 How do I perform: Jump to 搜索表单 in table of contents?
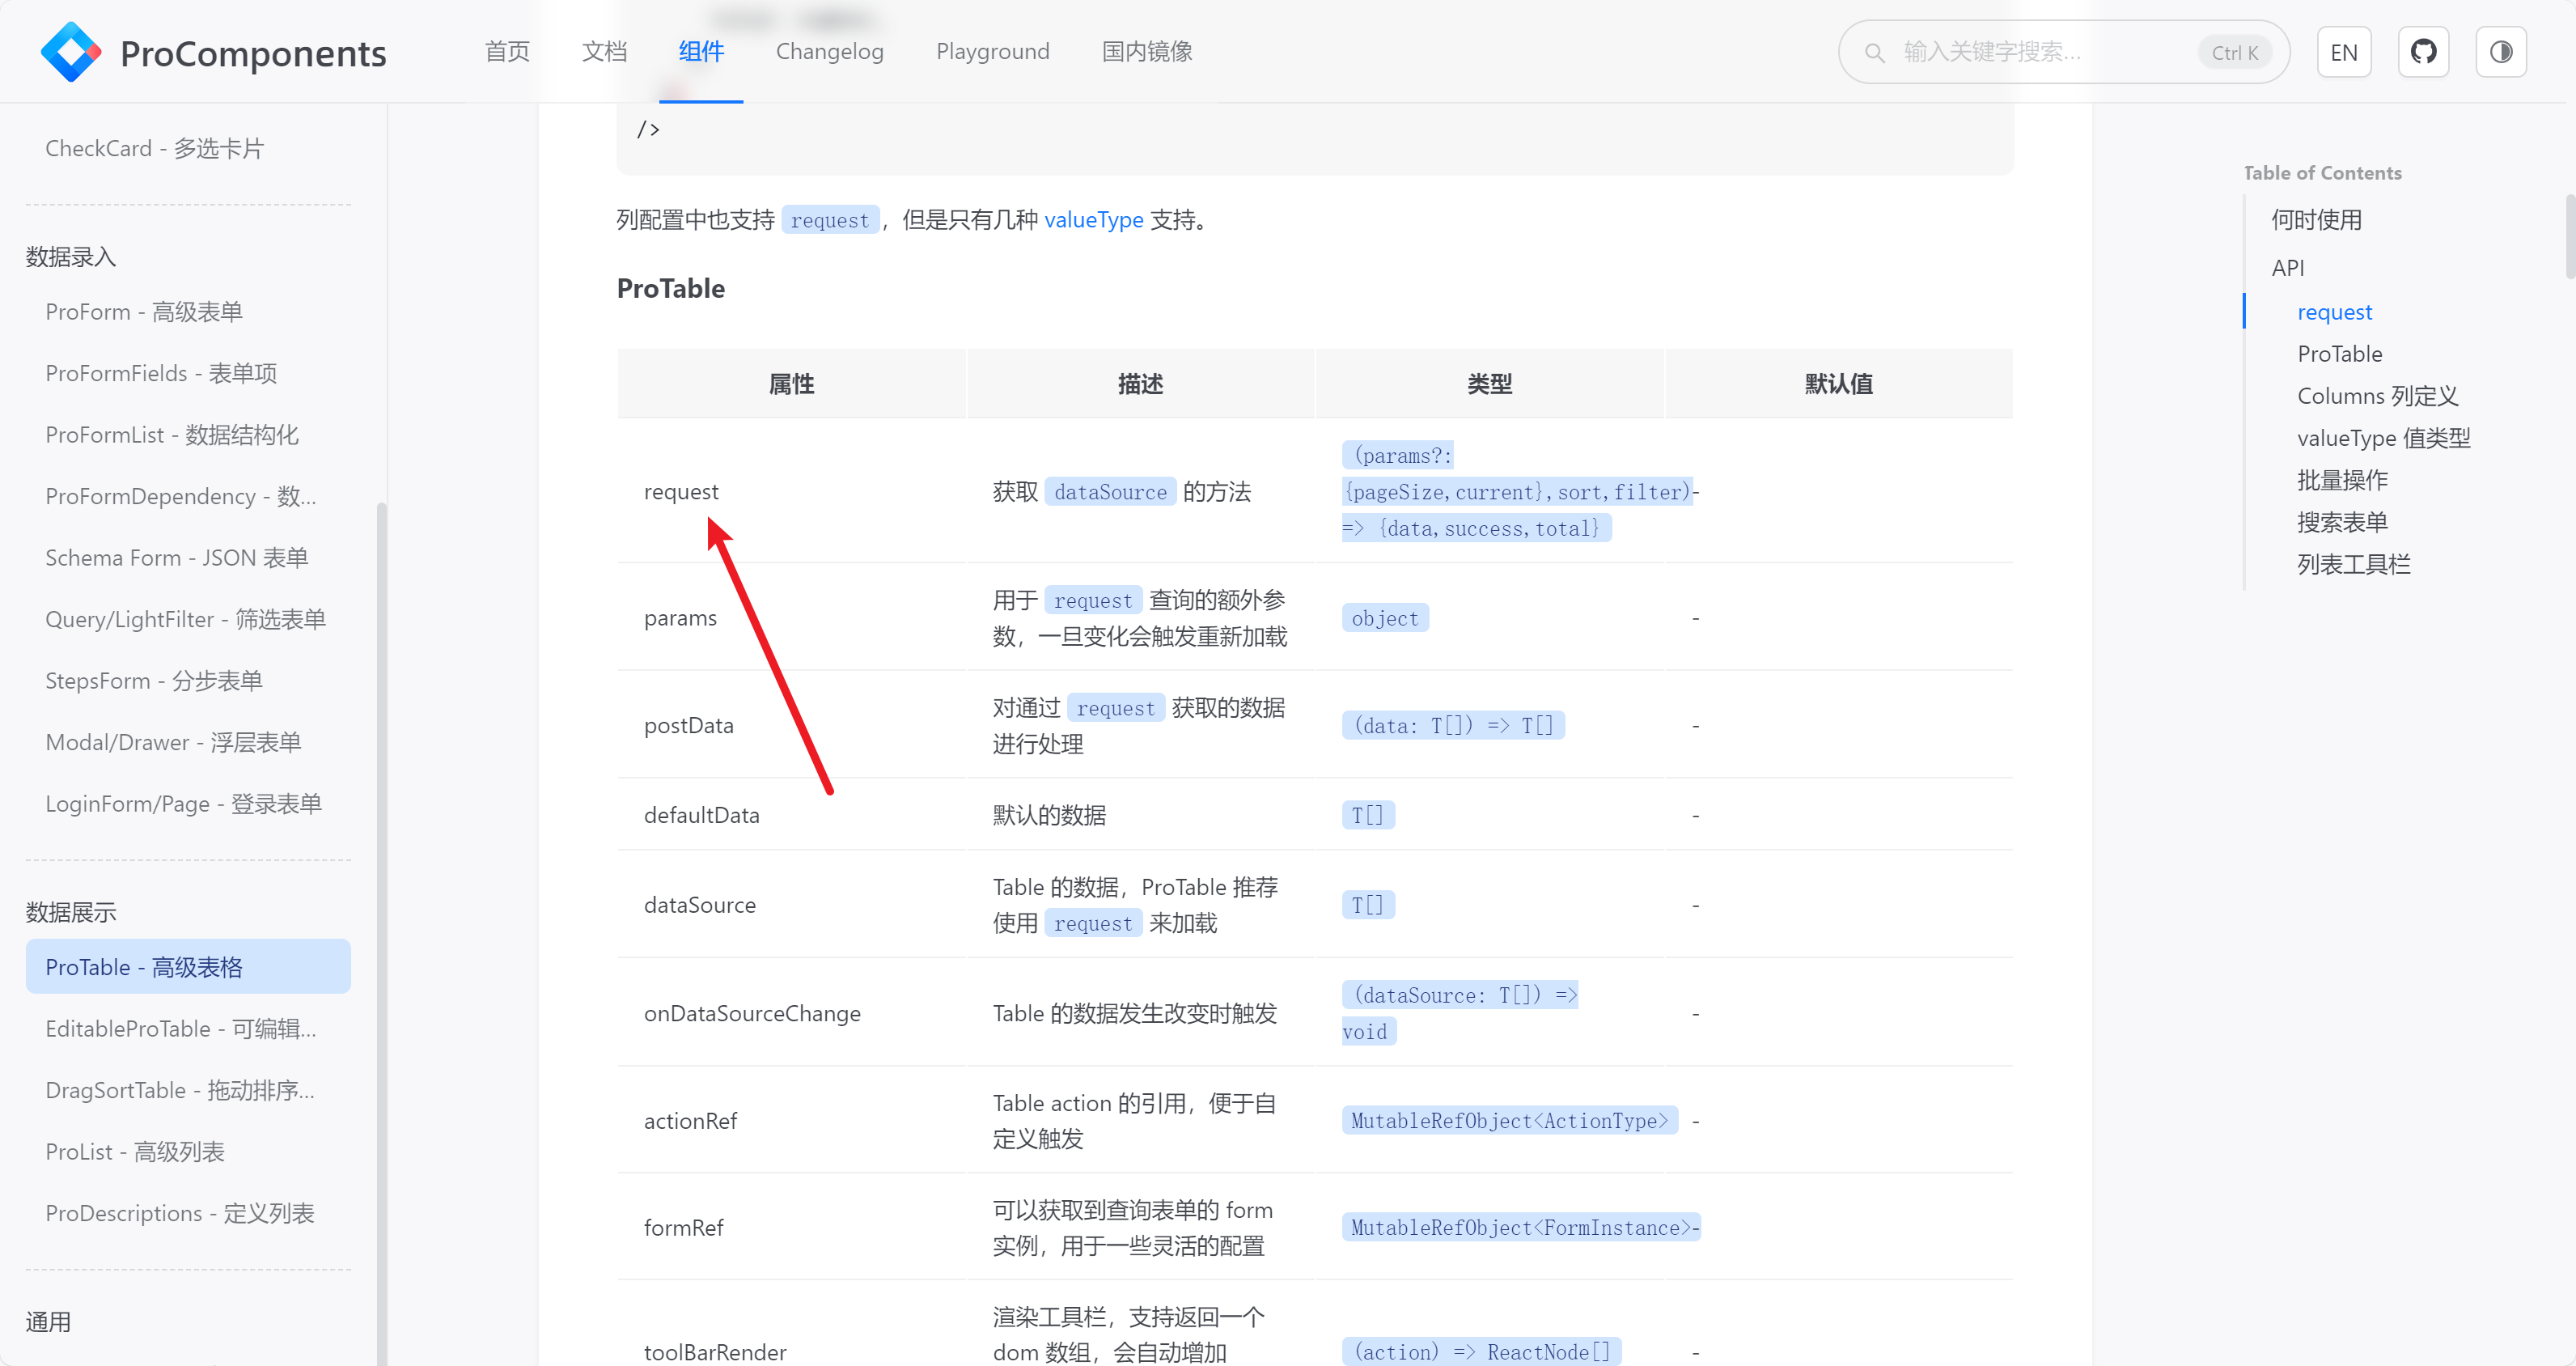pyautogui.click(x=2342, y=522)
